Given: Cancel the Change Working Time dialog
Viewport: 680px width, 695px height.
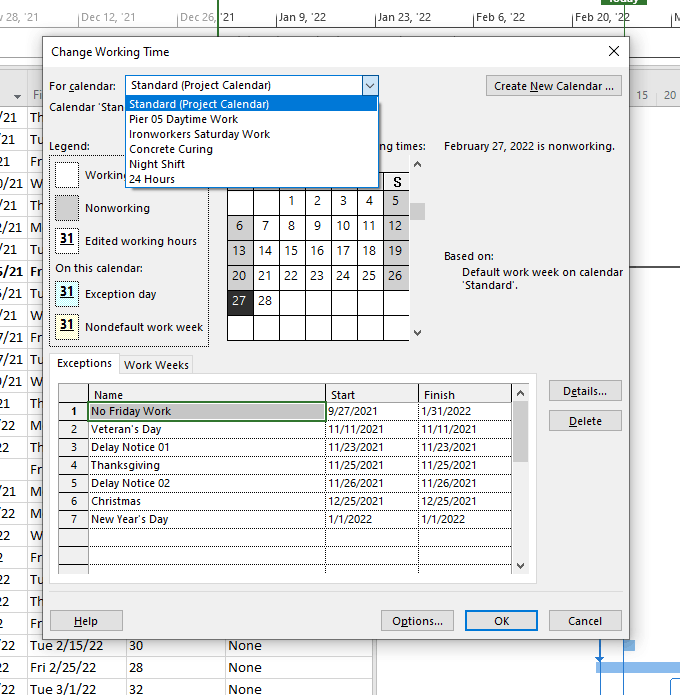Looking at the screenshot, I should (585, 621).
